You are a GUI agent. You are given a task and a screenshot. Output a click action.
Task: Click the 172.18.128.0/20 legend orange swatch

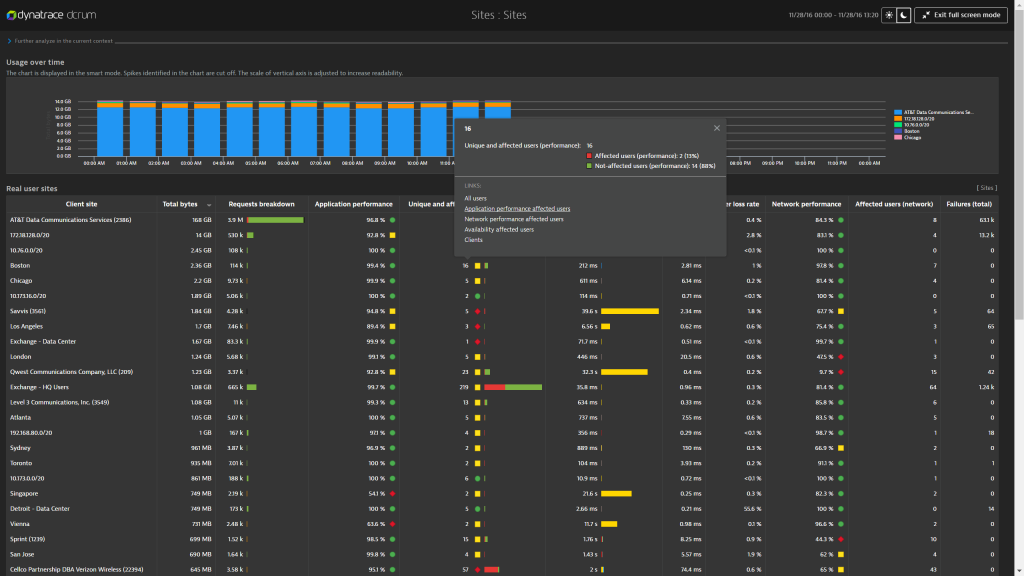(x=898, y=119)
